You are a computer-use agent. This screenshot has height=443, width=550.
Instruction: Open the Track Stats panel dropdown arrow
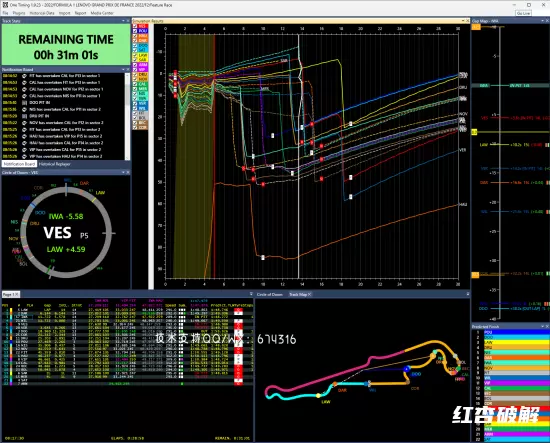[123, 21]
